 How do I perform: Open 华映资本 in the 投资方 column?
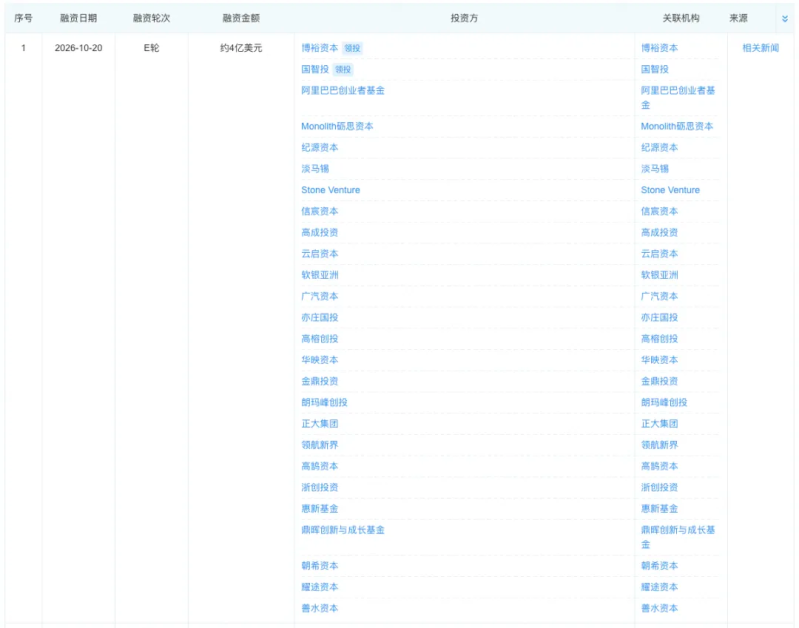[319, 360]
